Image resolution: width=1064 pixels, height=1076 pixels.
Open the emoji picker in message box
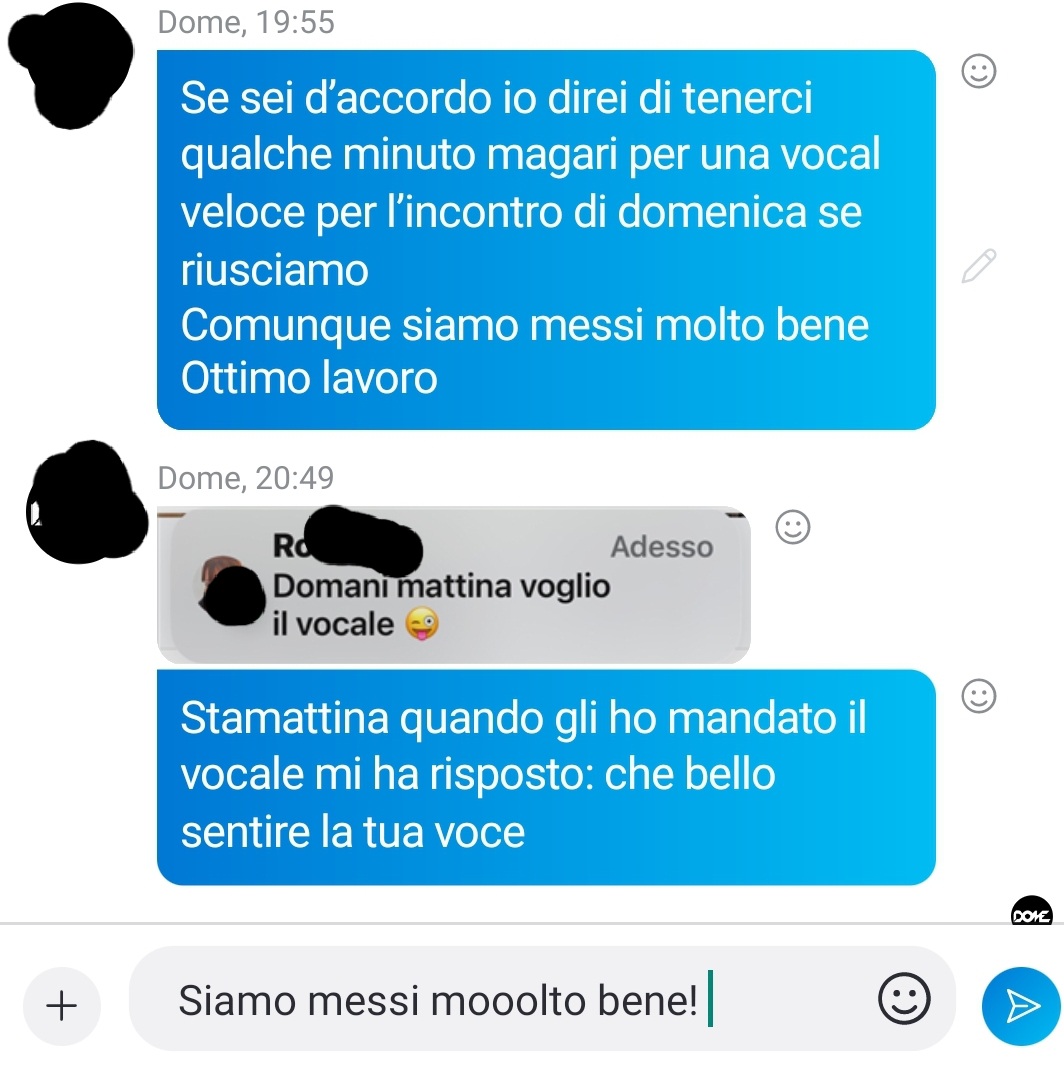904,998
